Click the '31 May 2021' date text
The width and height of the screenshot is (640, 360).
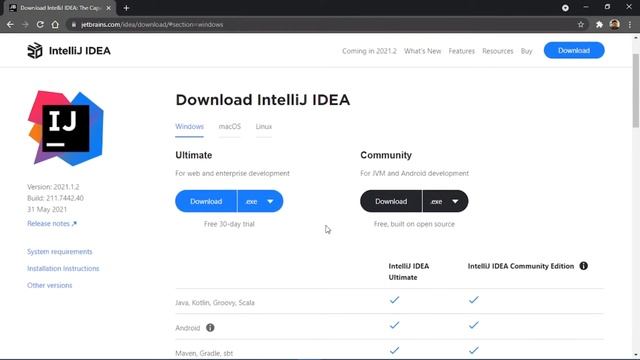click(x=47, y=209)
